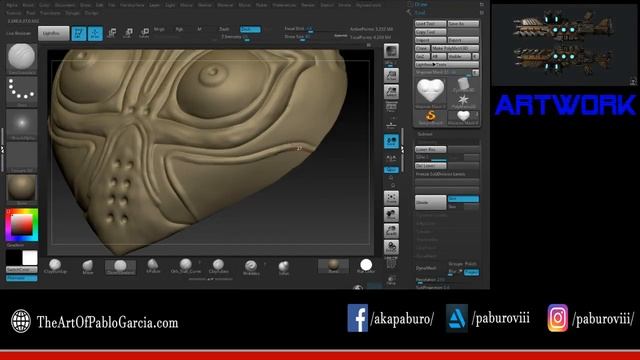
Task: Click the Lower Res button
Action: click(x=431, y=150)
